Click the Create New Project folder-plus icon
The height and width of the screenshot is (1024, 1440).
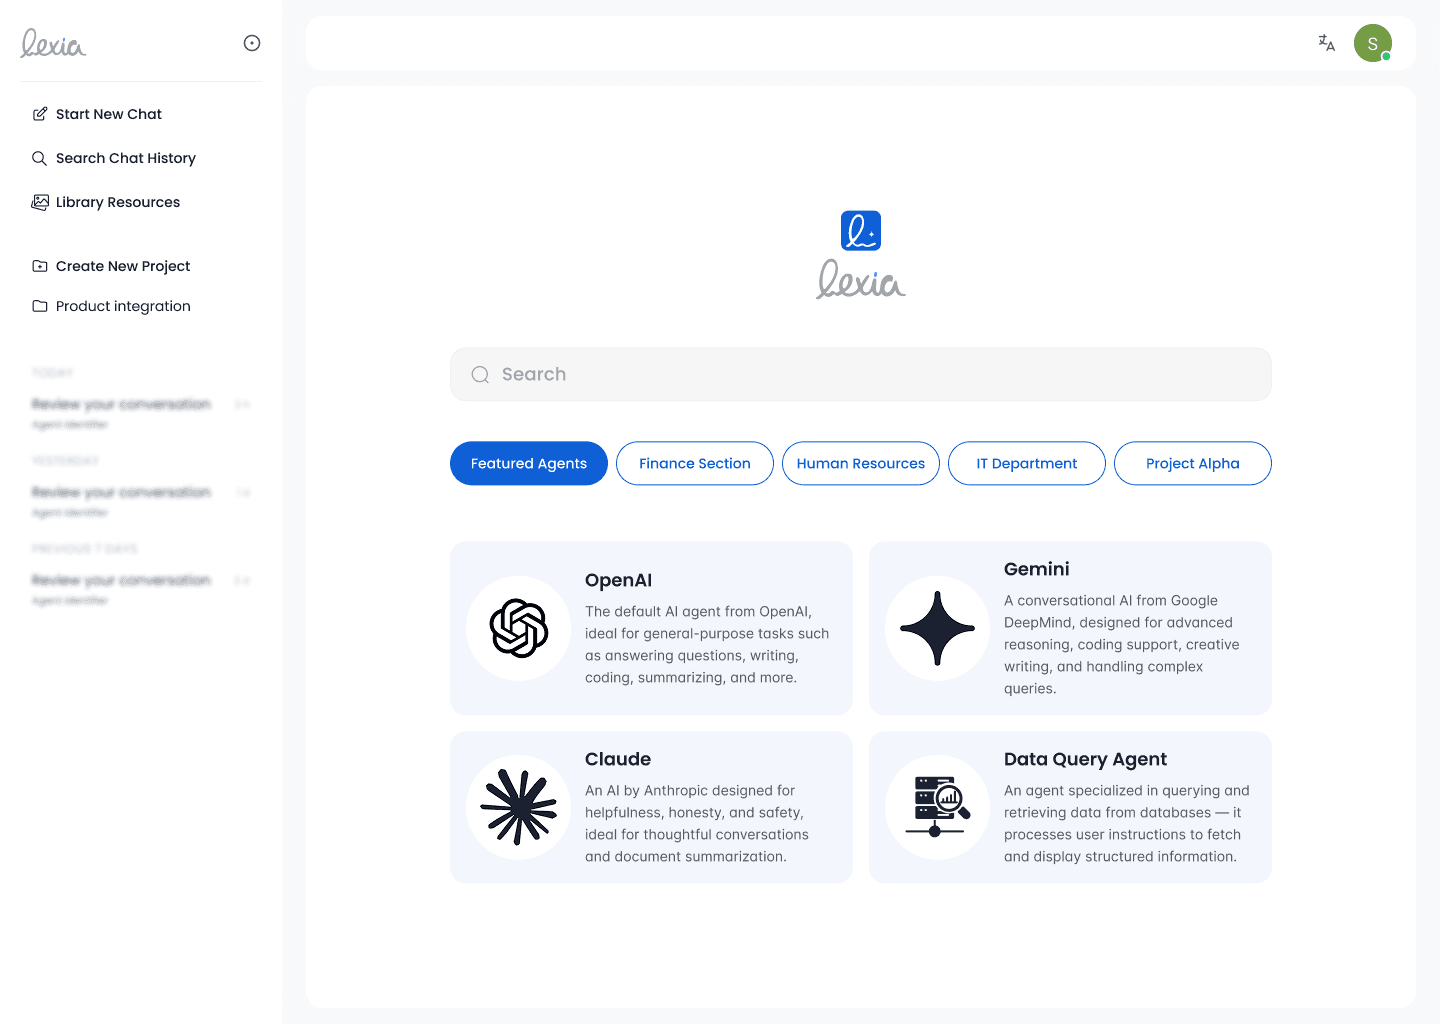click(x=40, y=266)
